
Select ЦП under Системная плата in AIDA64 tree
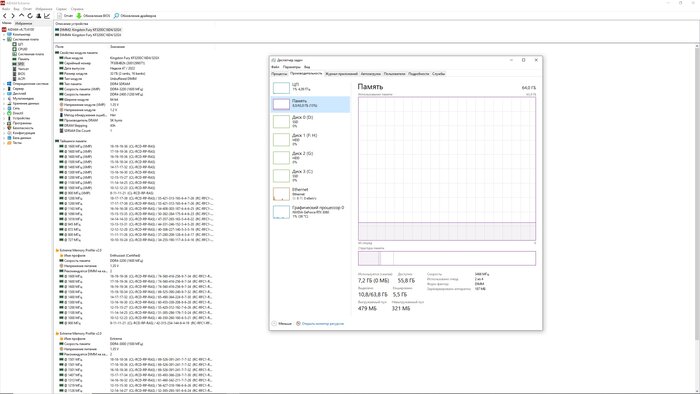[18, 44]
